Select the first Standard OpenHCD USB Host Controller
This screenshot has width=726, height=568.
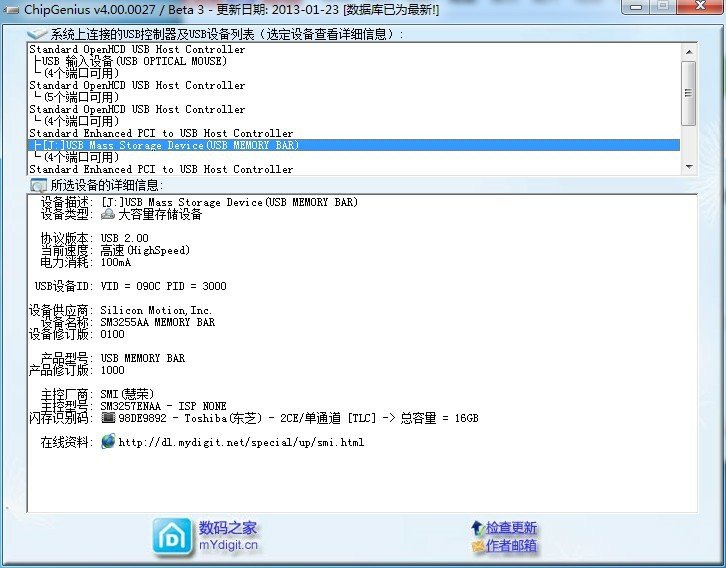click(x=137, y=49)
